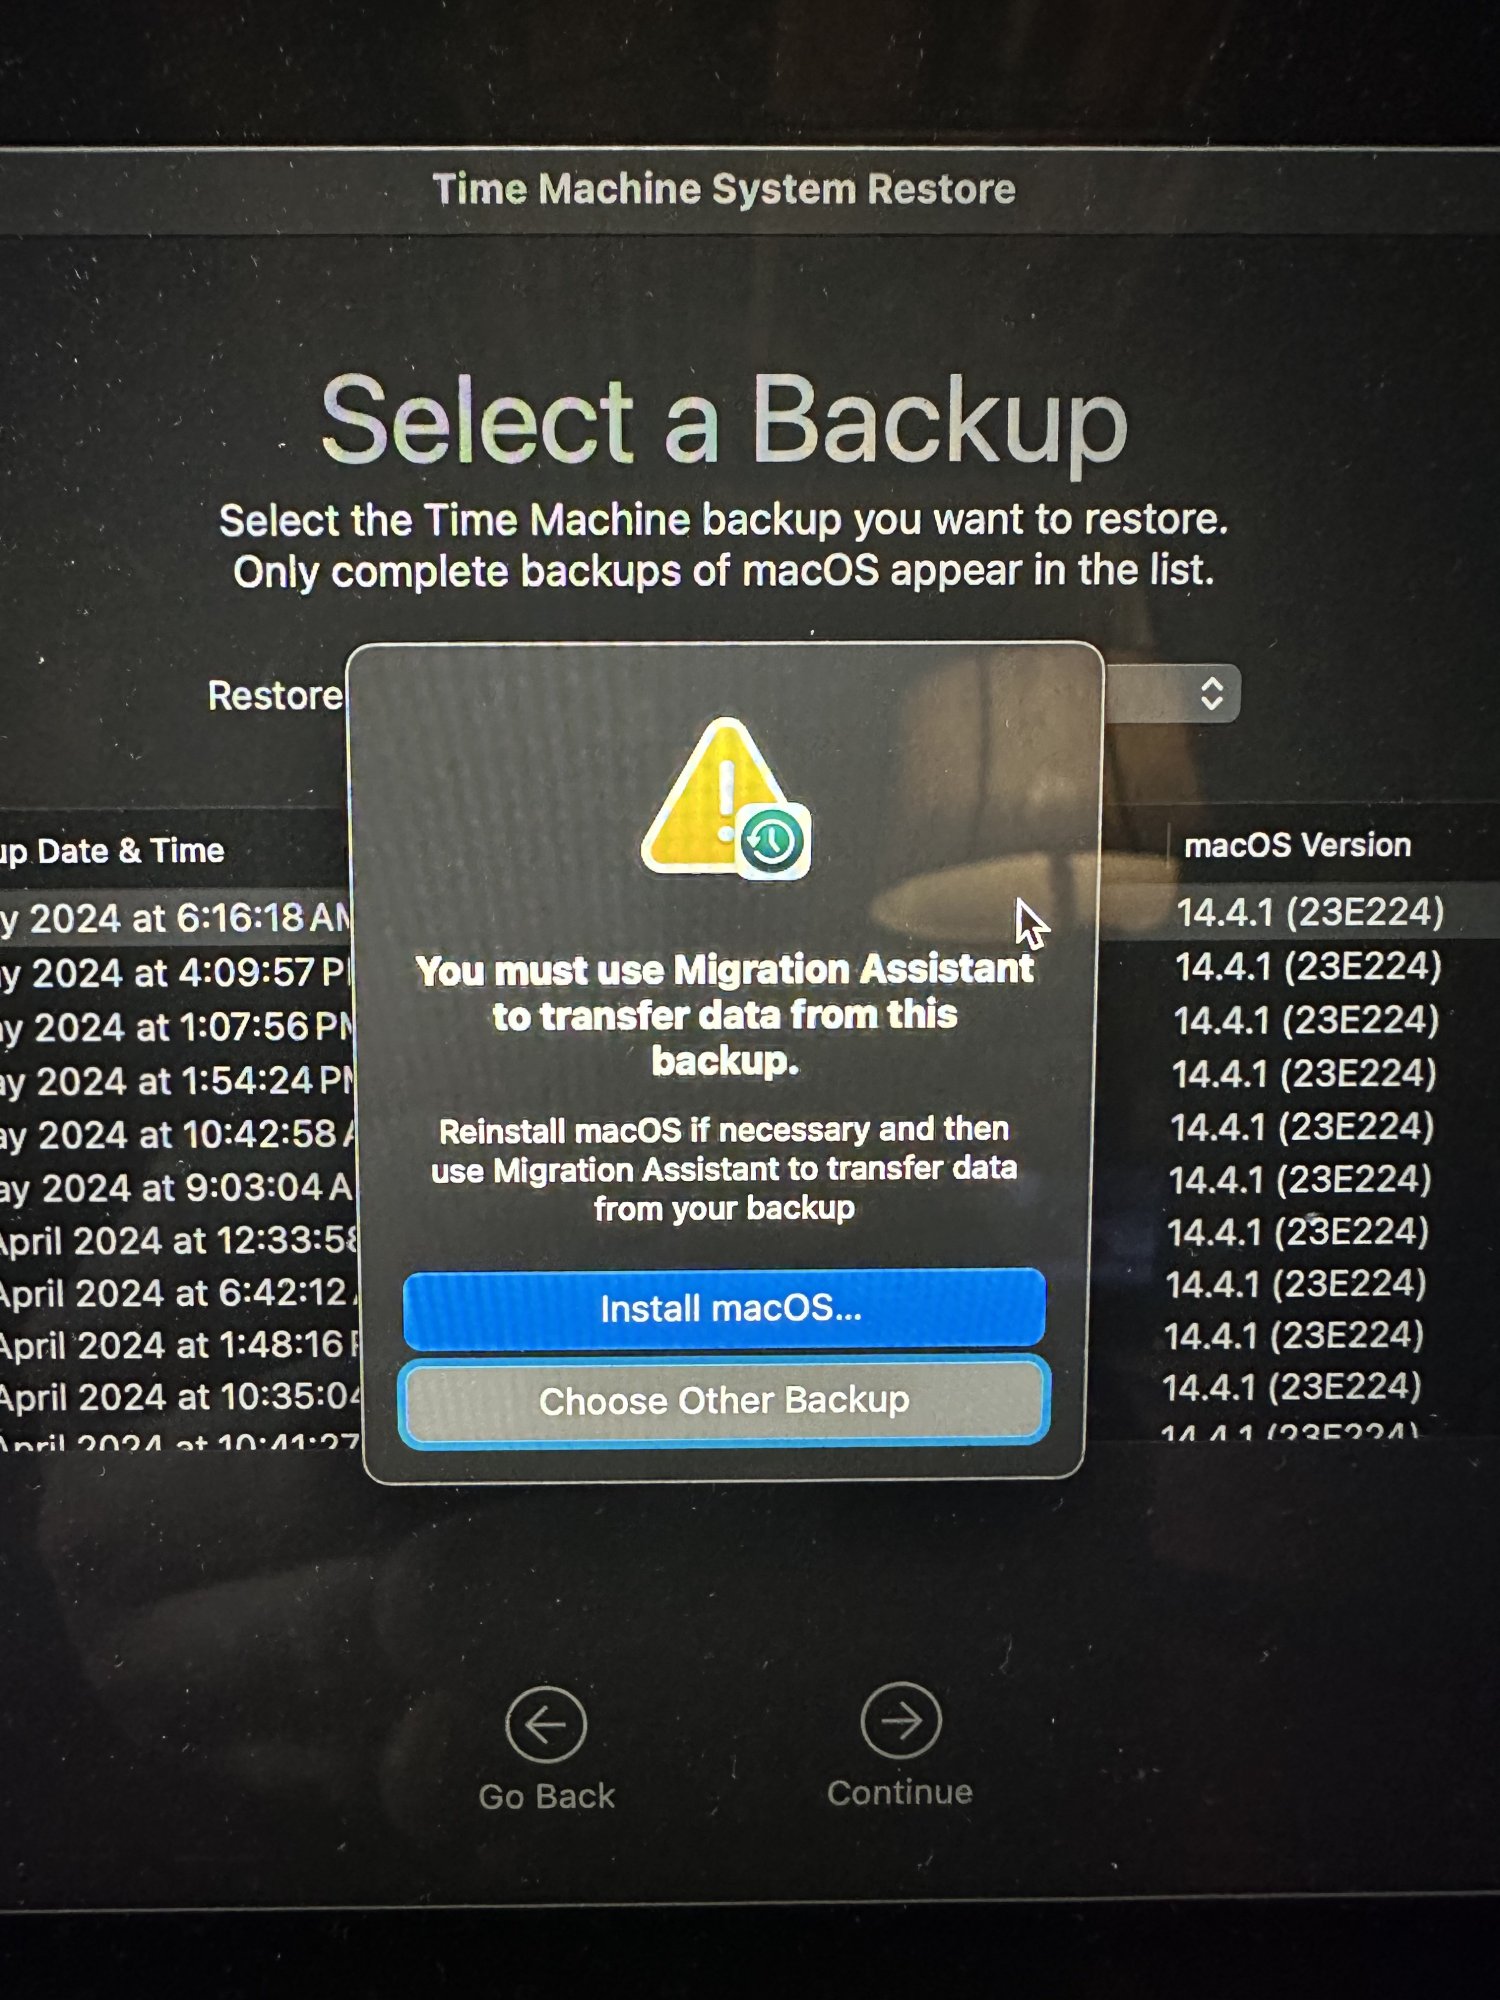Select the backup from 1:54:24 PM
Screen dimensions: 1500x2000
tap(176, 1080)
